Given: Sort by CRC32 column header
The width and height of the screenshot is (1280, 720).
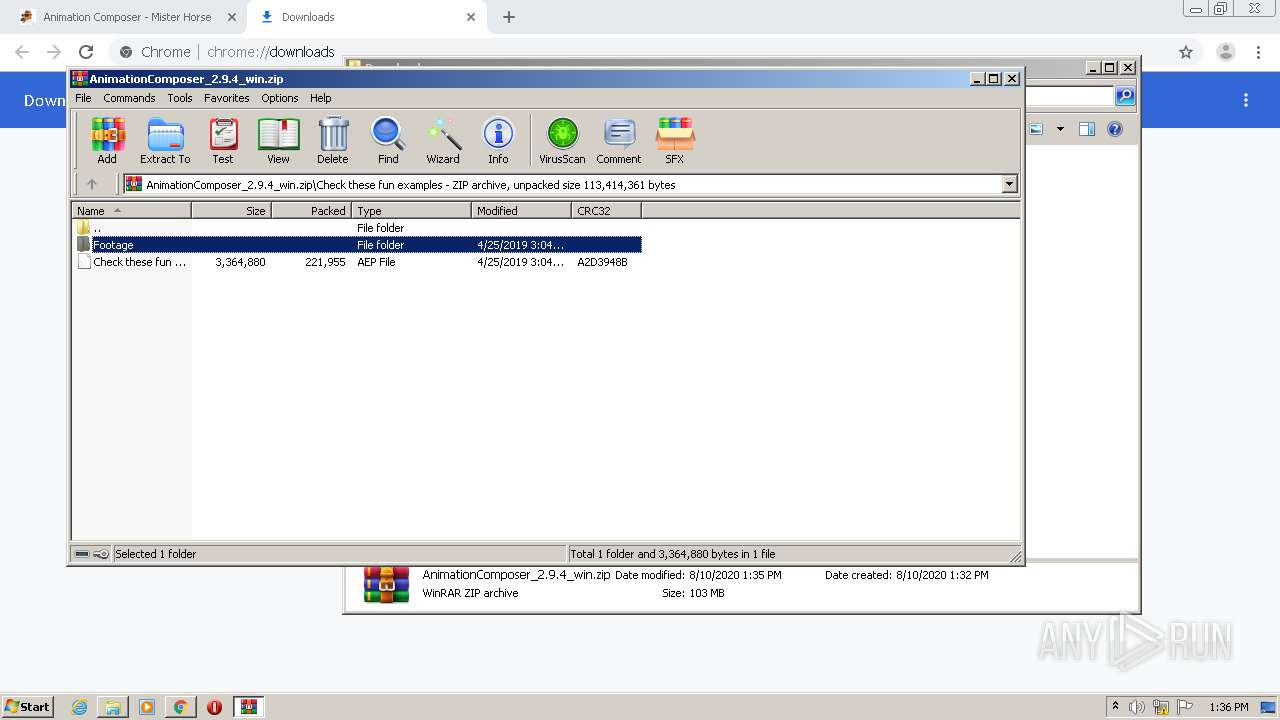Looking at the screenshot, I should (x=606, y=210).
